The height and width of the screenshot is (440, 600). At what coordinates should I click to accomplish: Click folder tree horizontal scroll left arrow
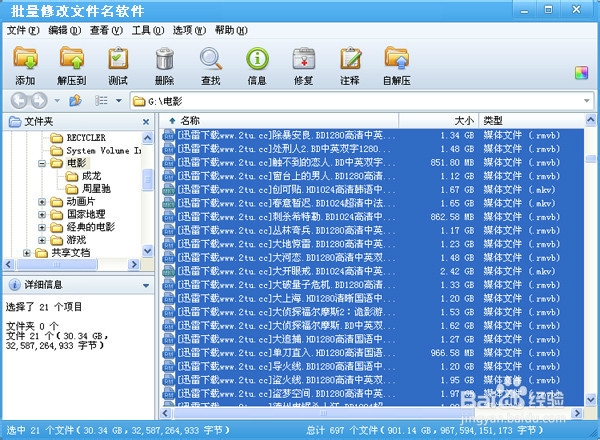[9, 264]
